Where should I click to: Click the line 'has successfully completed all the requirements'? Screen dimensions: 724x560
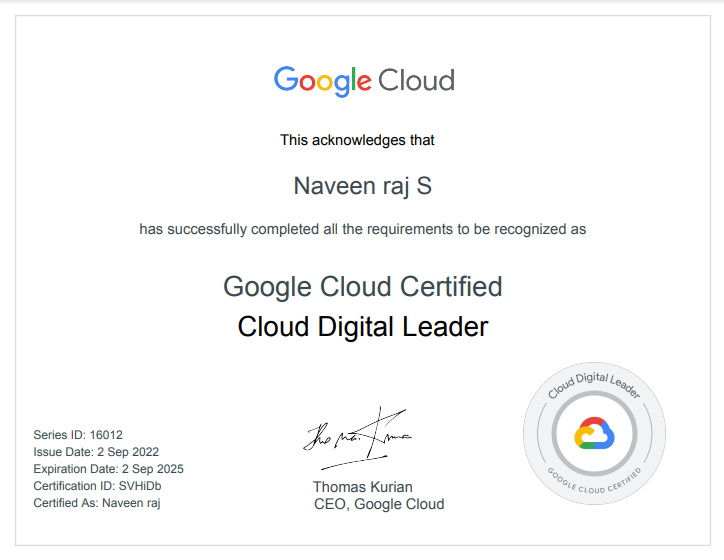pyautogui.click(x=362, y=229)
